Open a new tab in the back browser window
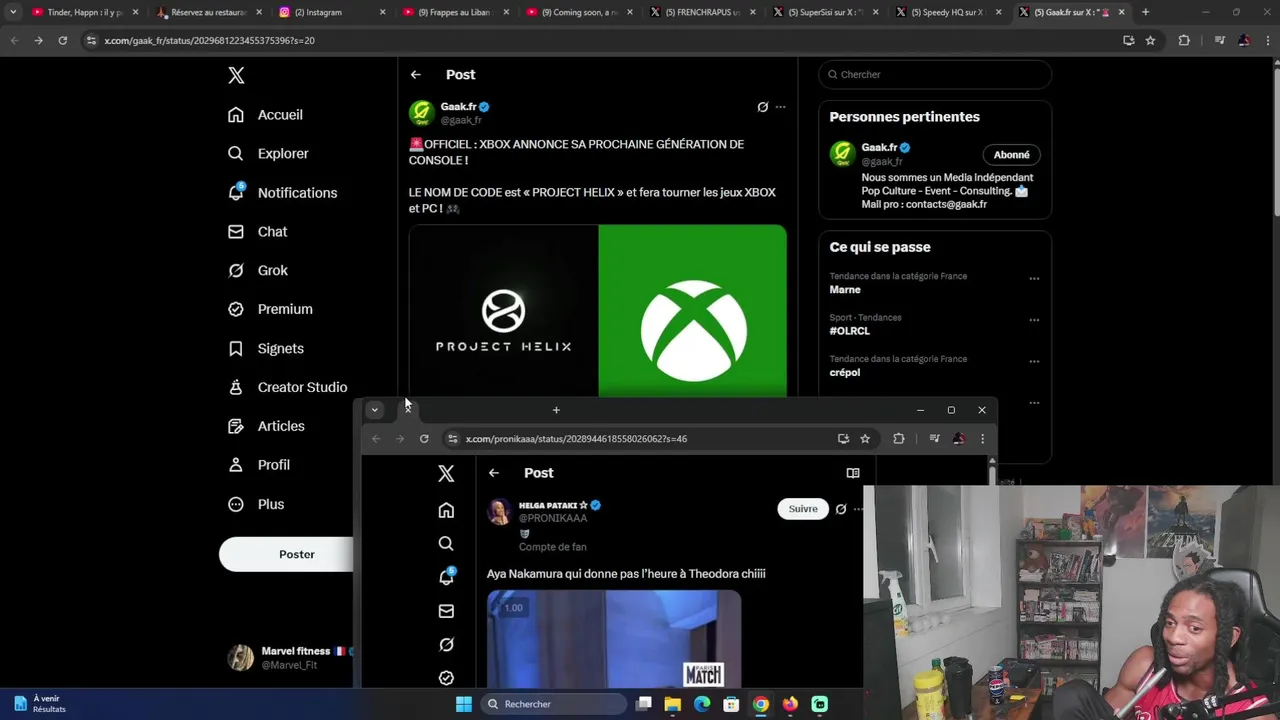Image resolution: width=1280 pixels, height=720 pixels. (1145, 12)
